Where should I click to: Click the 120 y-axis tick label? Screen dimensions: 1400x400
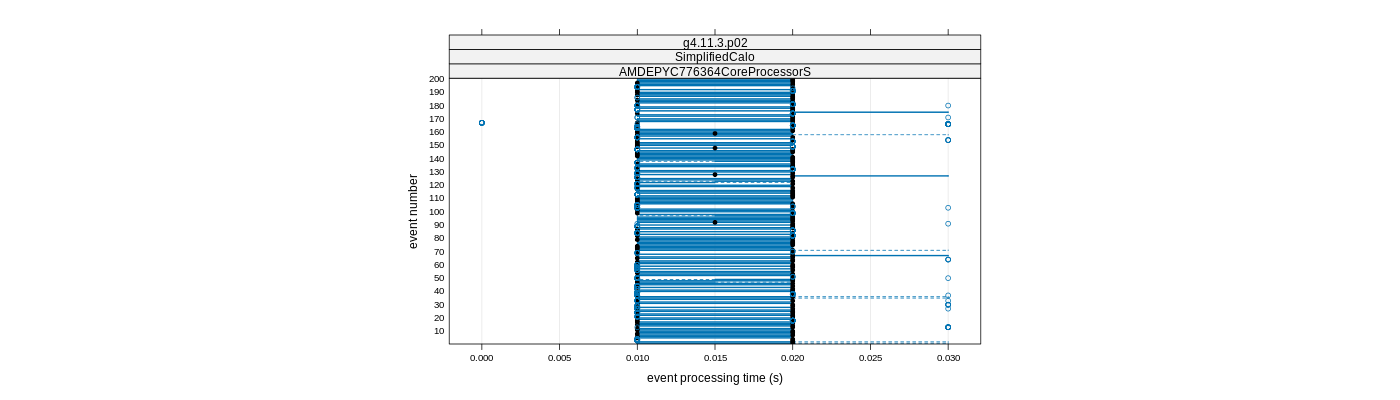pyautogui.click(x=436, y=185)
